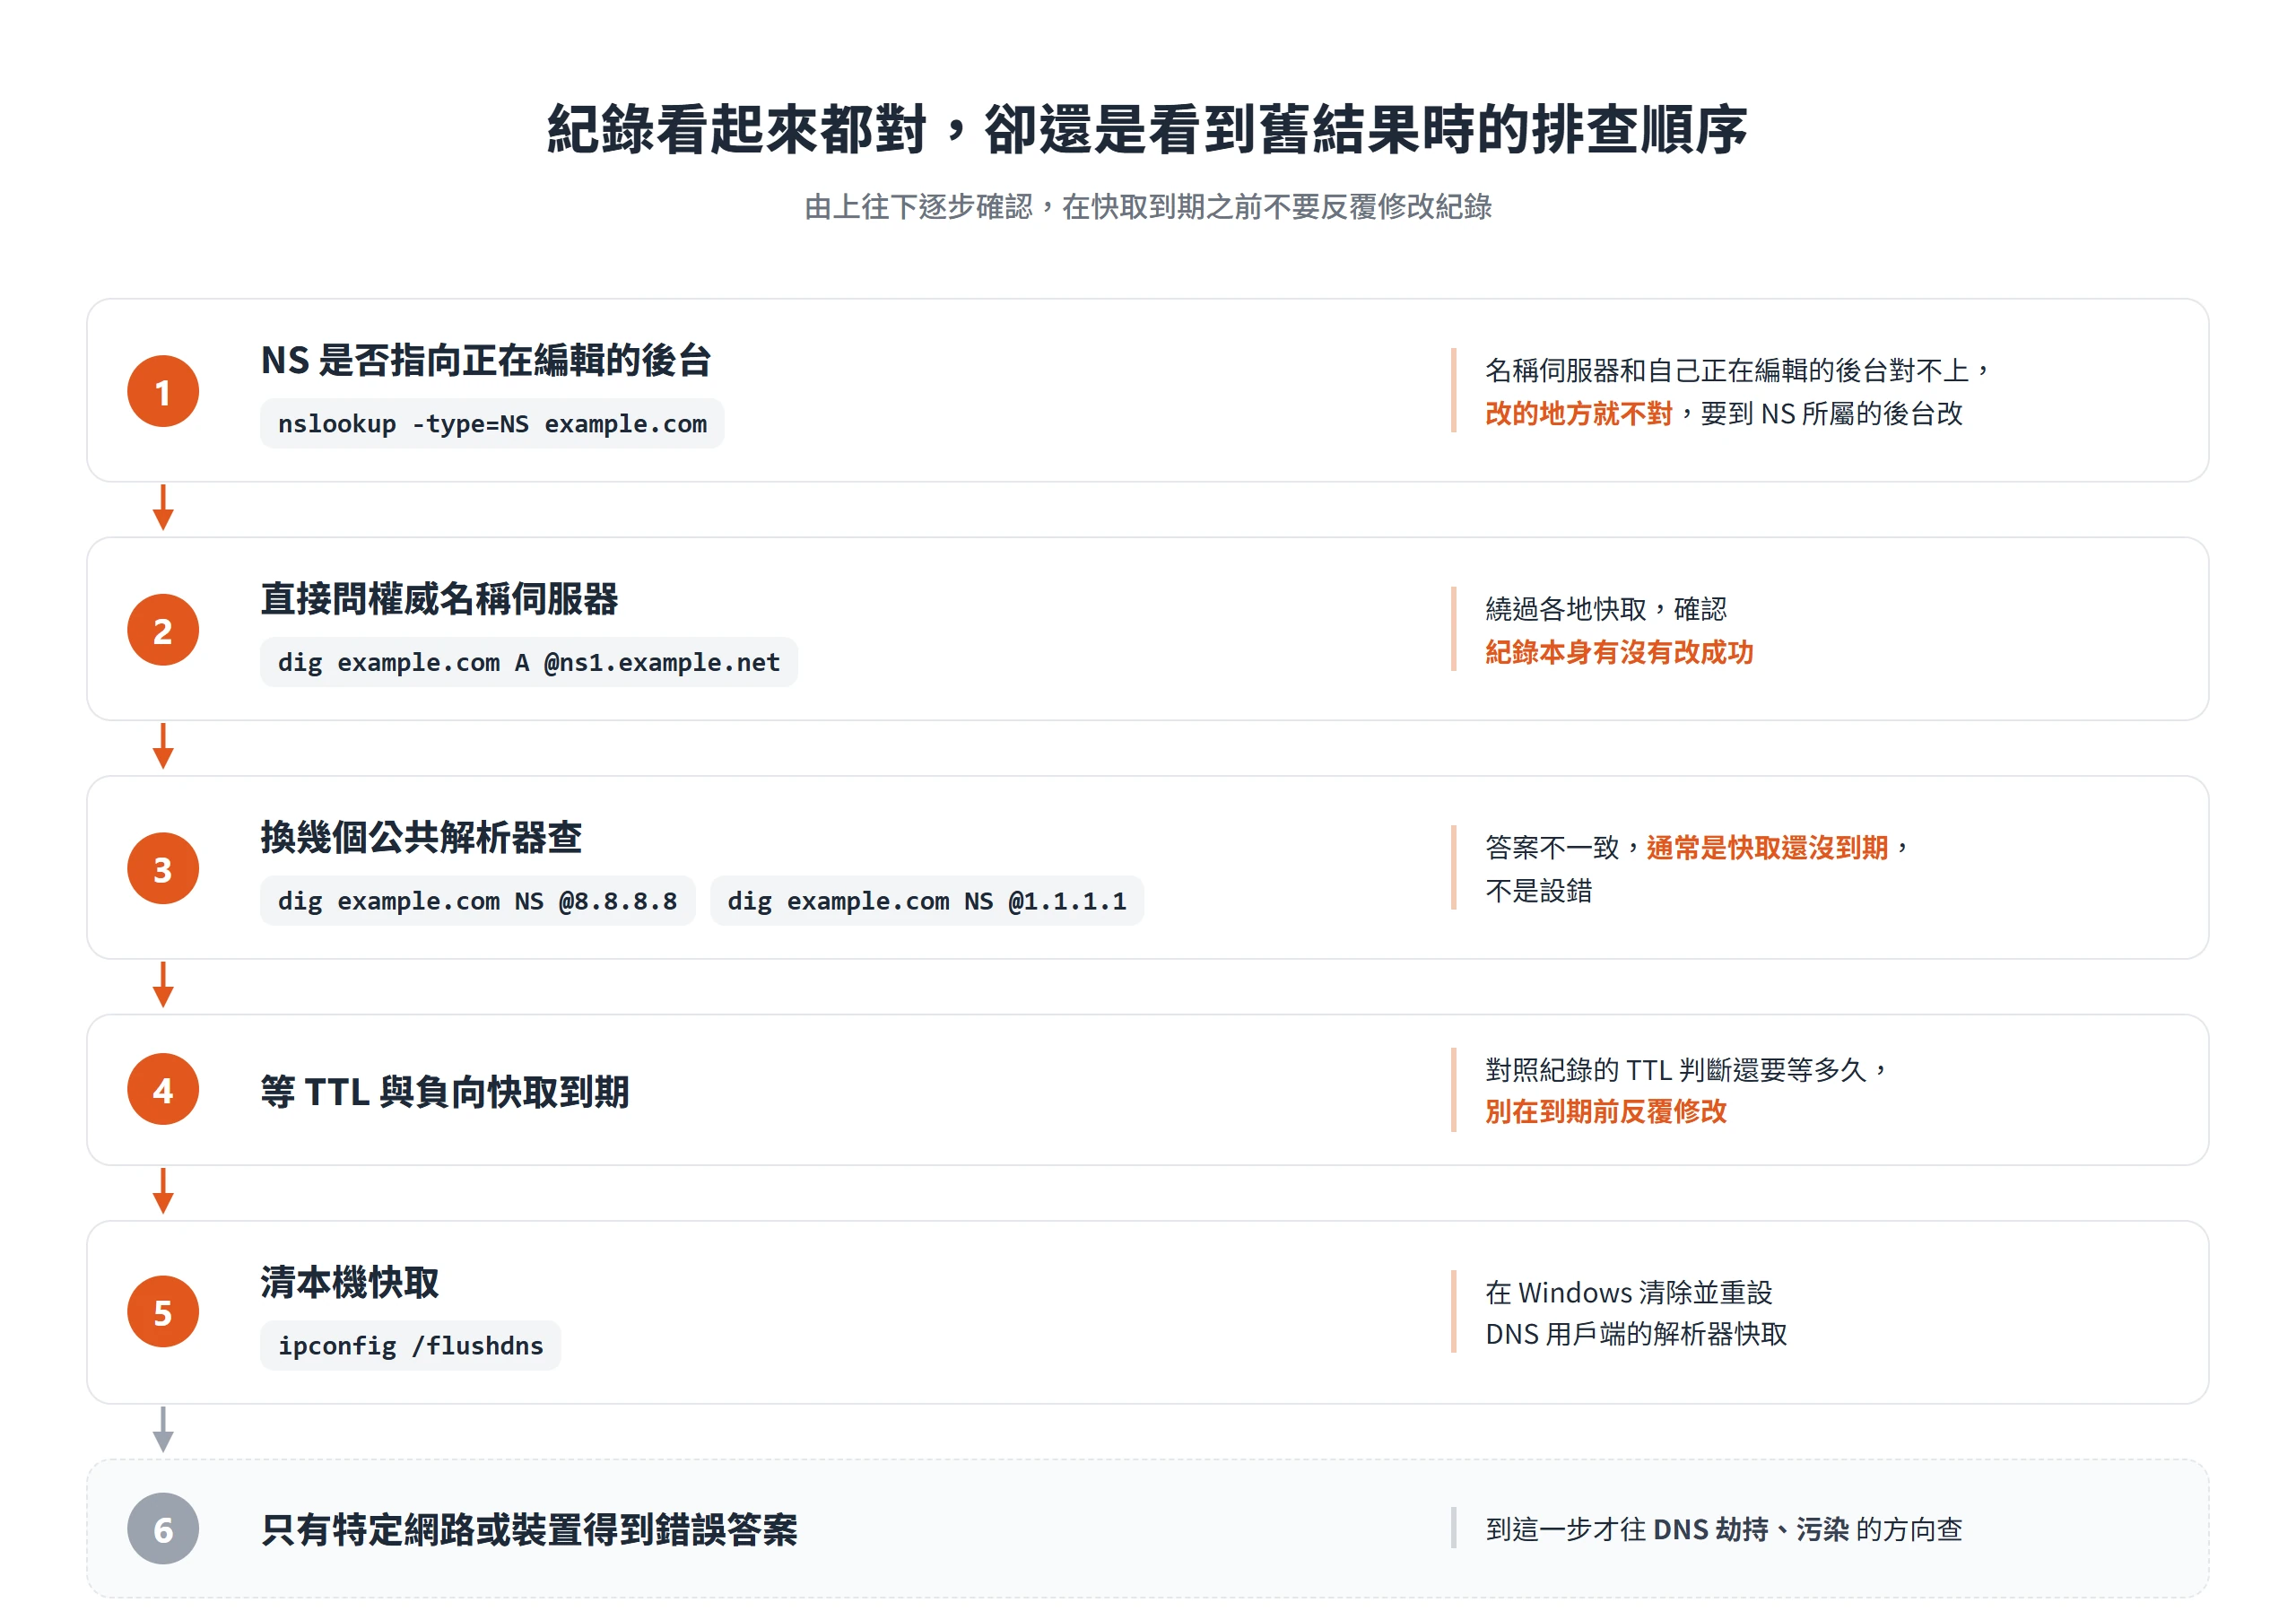2296x1620 pixels.
Task: Click note 在 Windows 清除並重設
Action: pyautogui.click(x=1628, y=1292)
